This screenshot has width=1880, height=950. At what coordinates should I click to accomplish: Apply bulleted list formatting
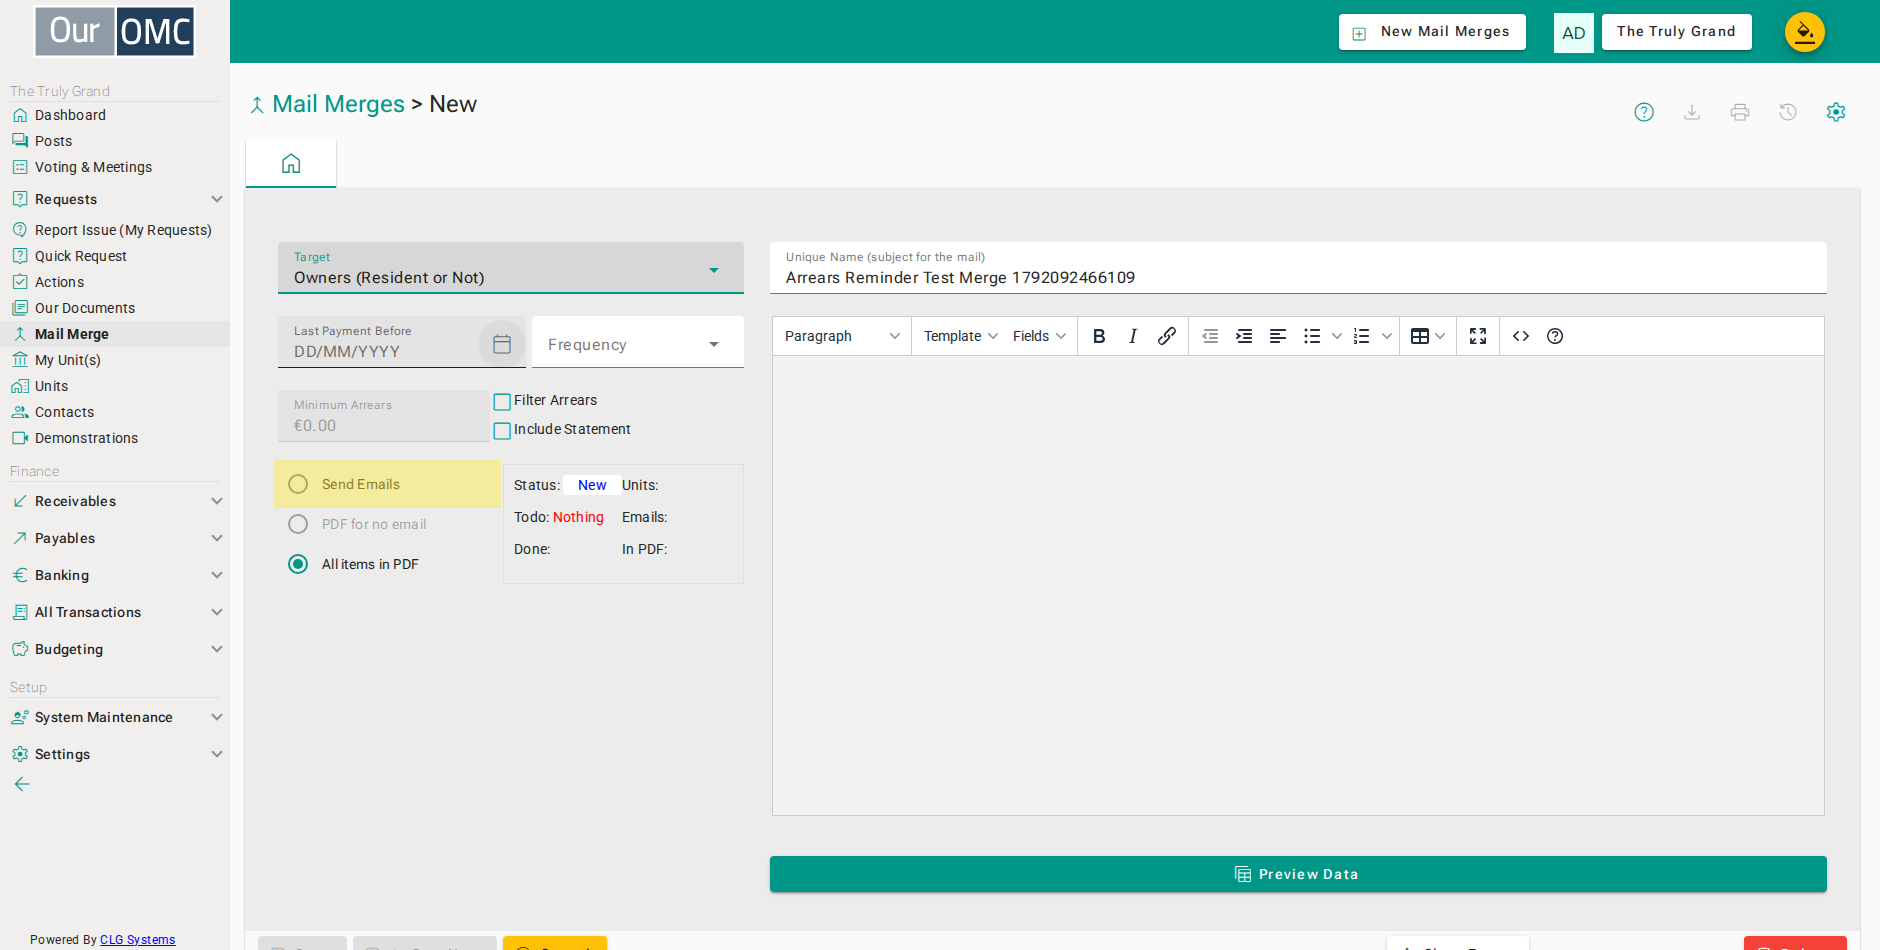(x=1312, y=336)
